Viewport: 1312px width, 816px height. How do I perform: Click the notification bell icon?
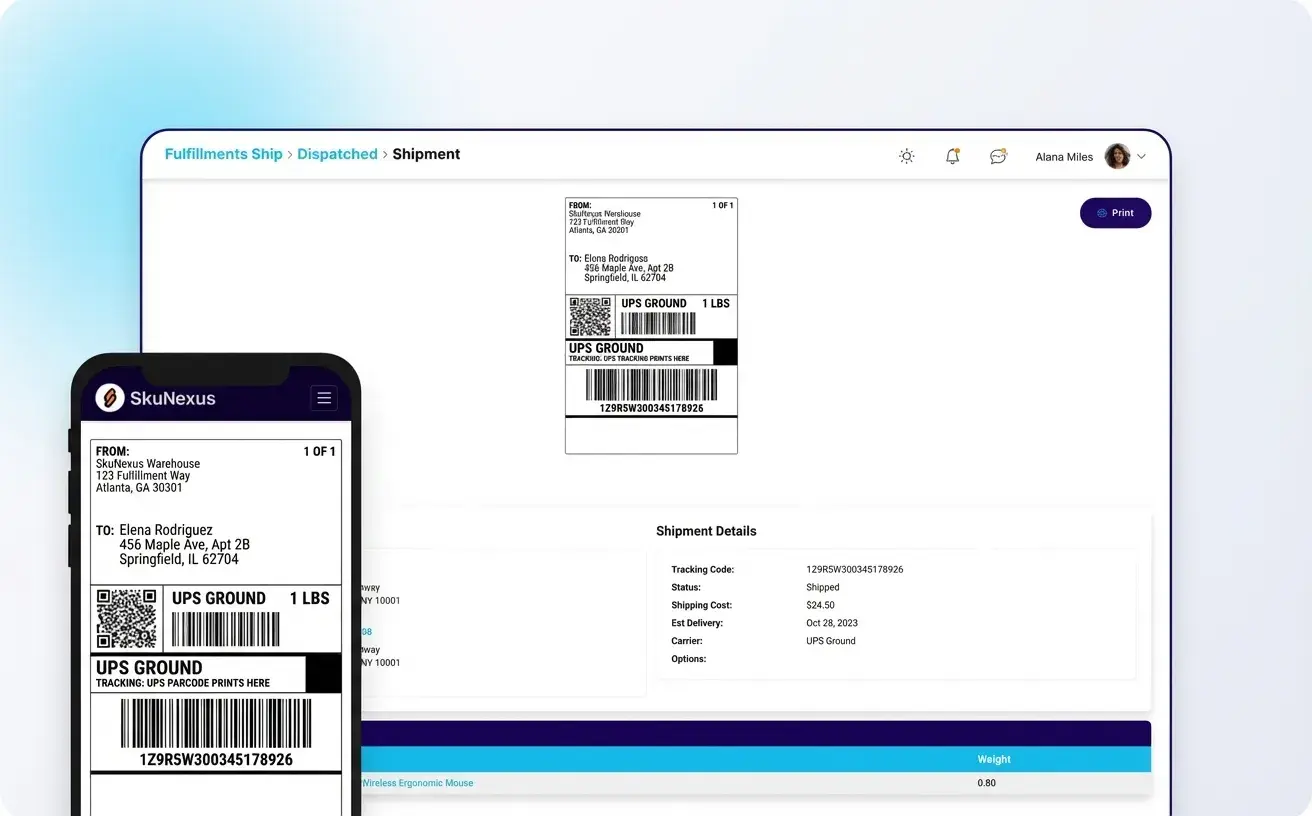pyautogui.click(x=951, y=157)
